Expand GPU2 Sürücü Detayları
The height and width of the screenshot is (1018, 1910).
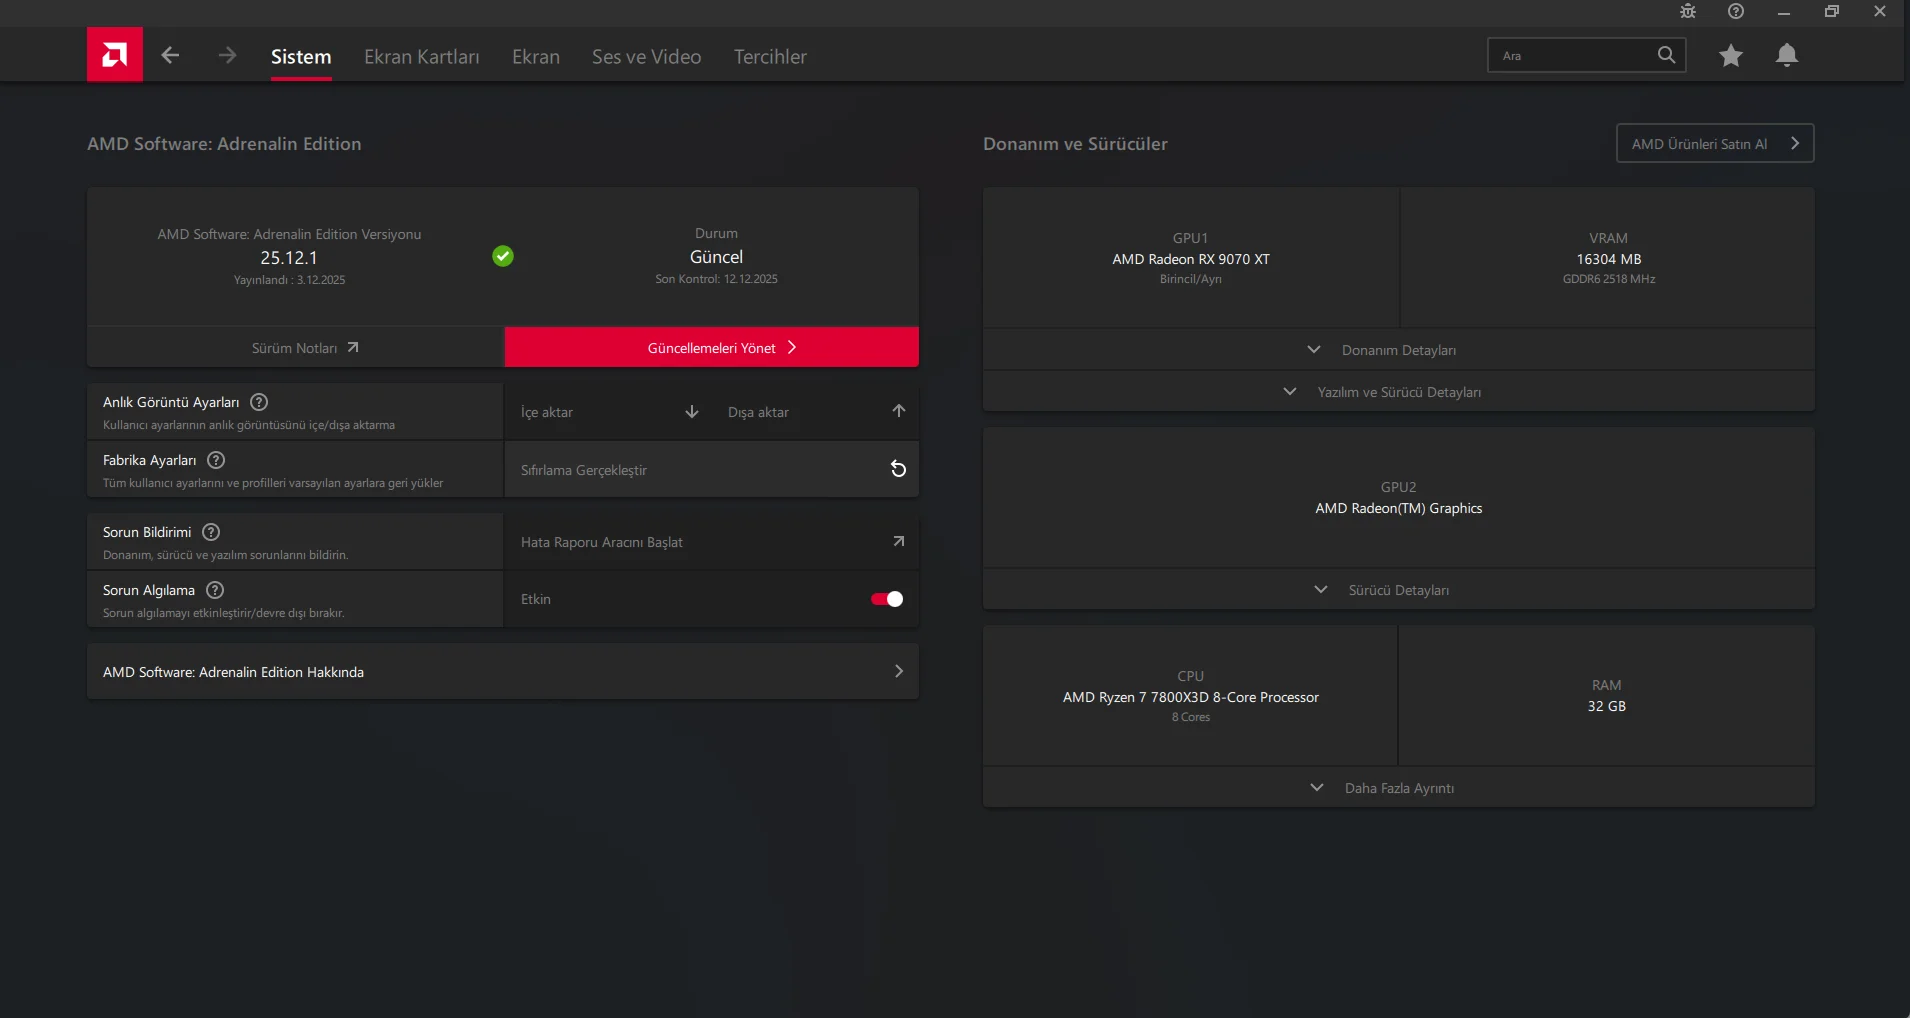1398,590
